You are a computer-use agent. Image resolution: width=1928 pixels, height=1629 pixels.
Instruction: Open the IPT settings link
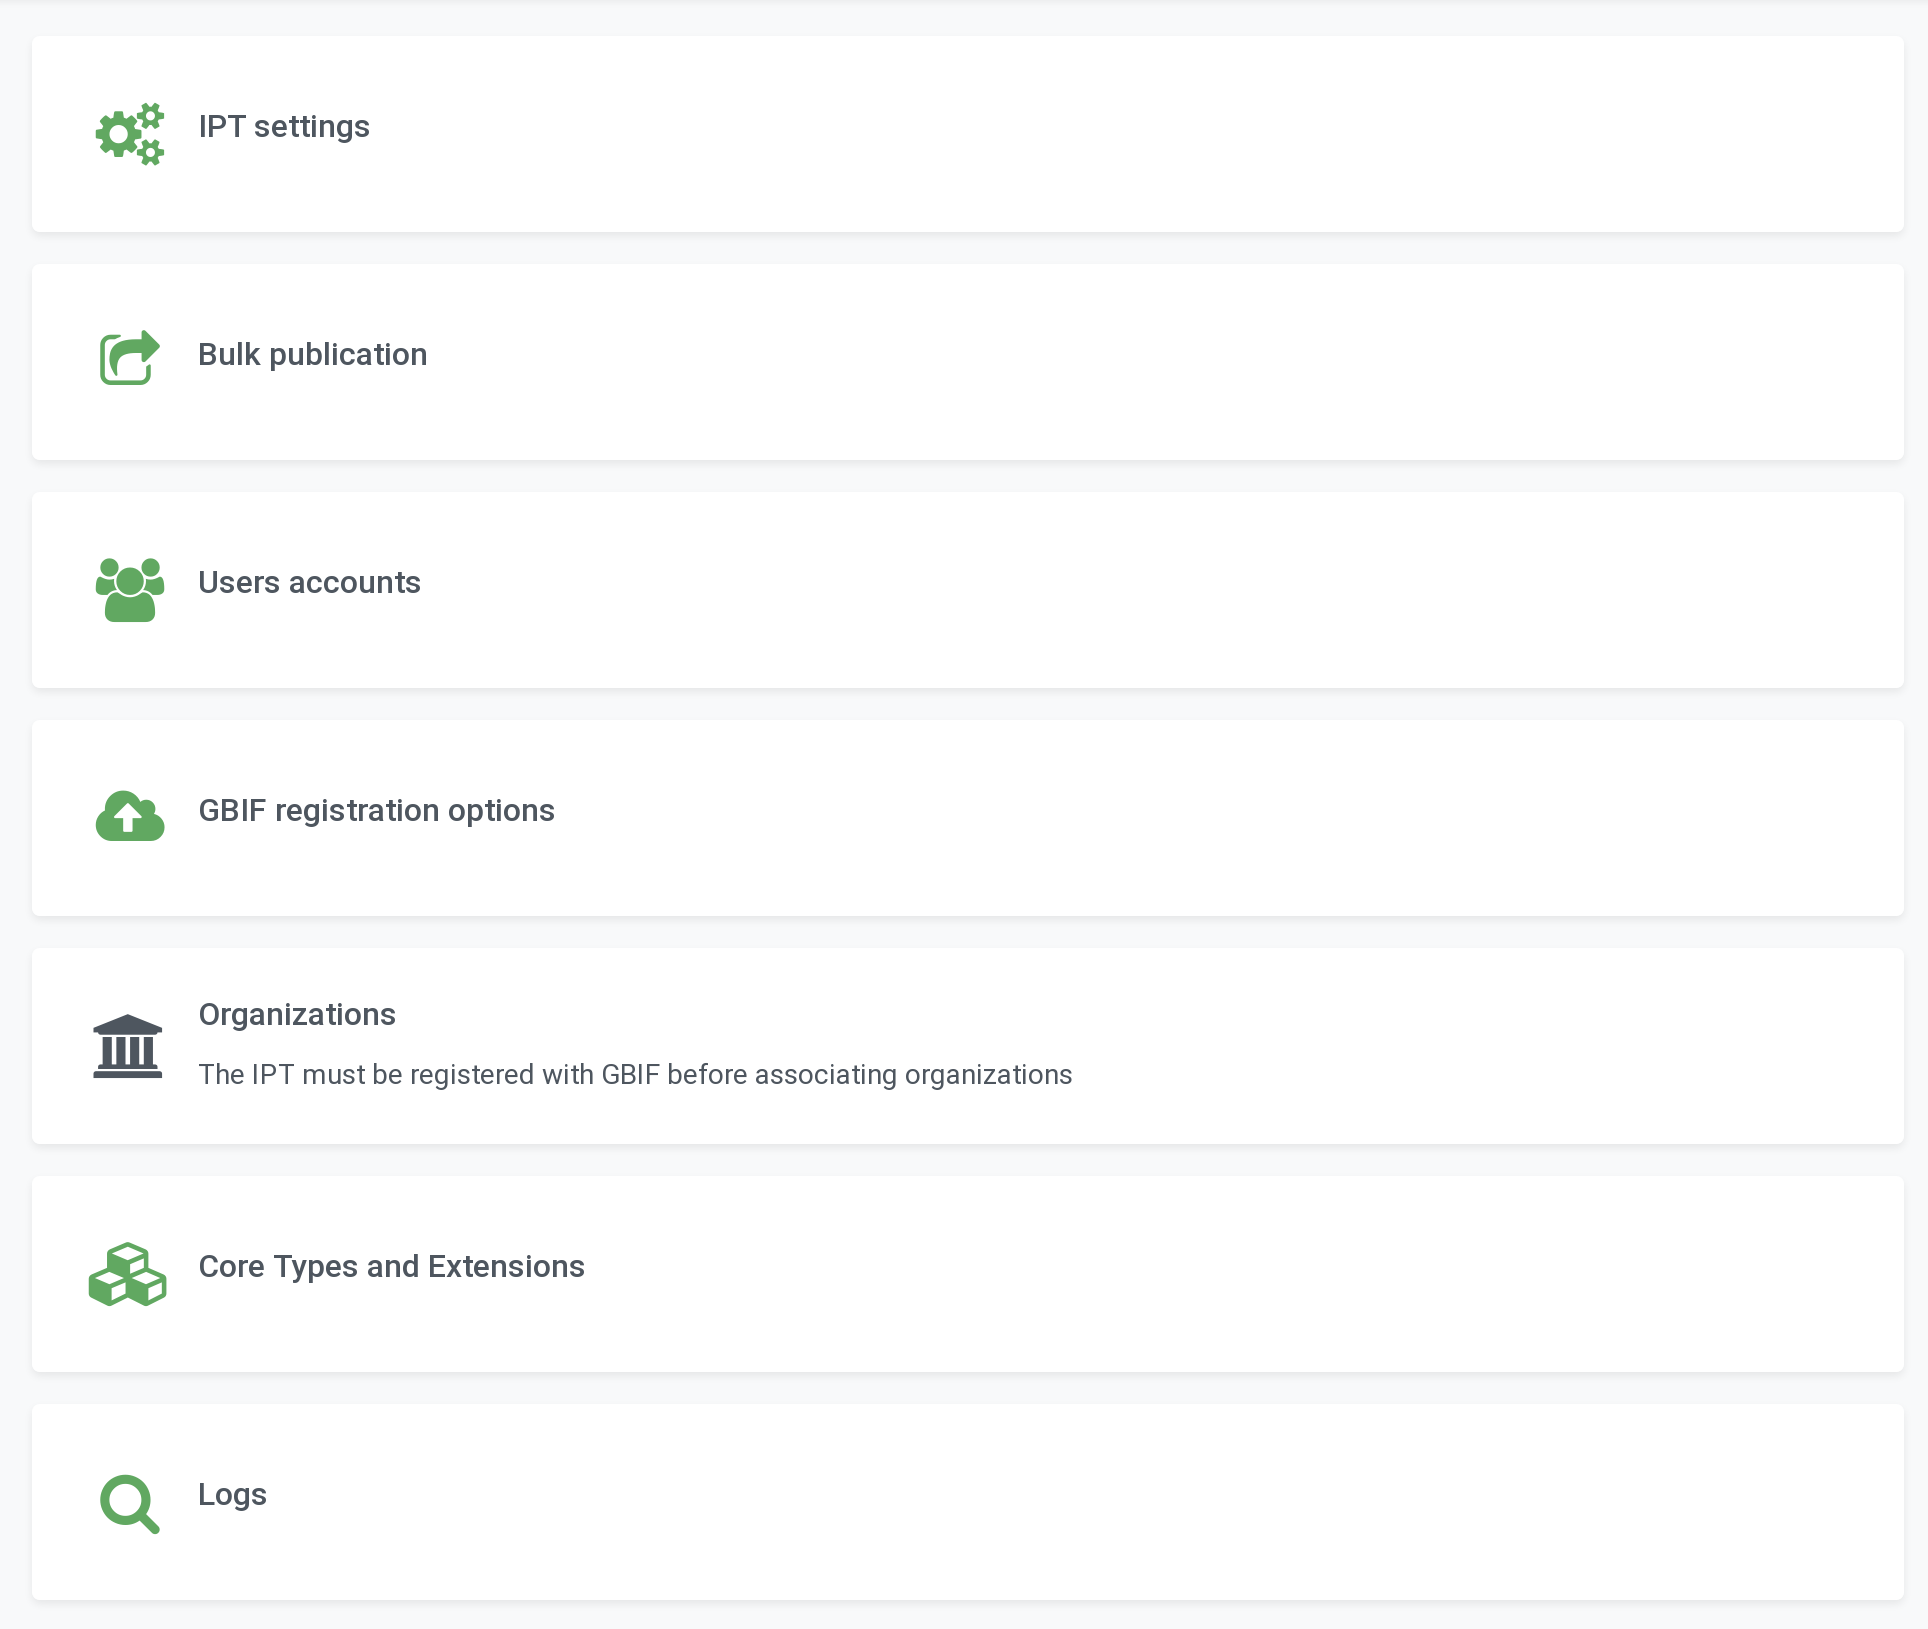pyautogui.click(x=284, y=127)
